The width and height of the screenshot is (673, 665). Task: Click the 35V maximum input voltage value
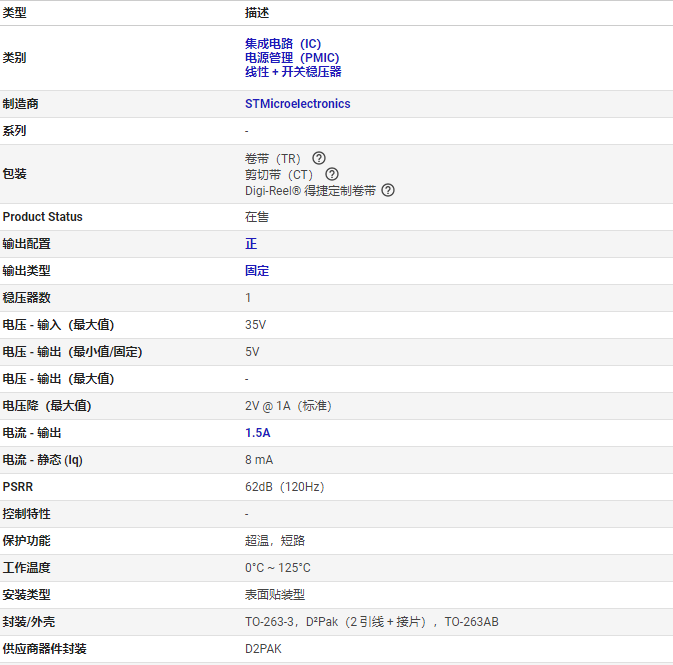[x=256, y=325]
